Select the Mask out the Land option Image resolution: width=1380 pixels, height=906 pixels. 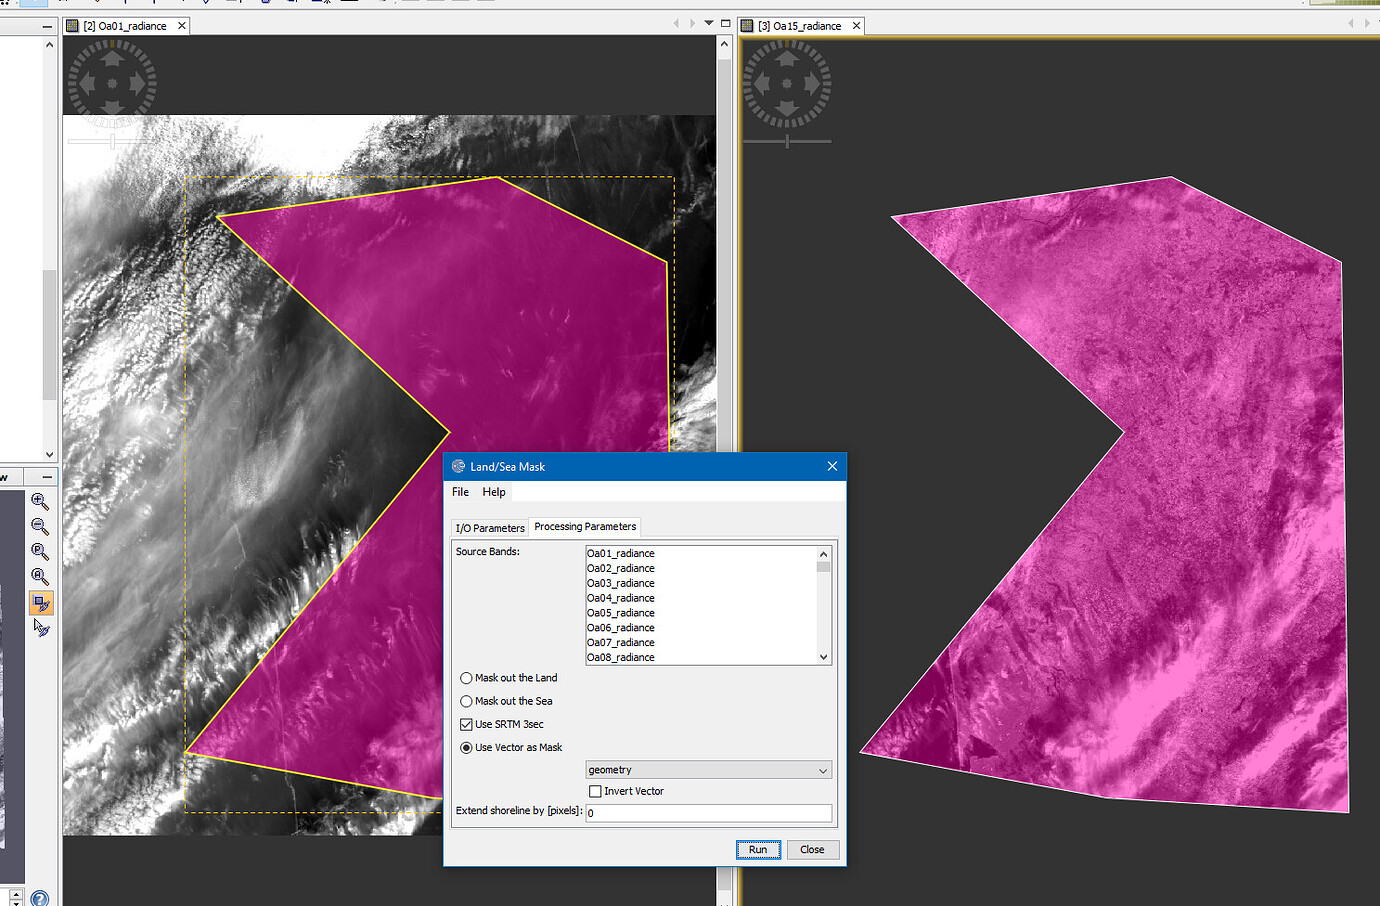(466, 678)
